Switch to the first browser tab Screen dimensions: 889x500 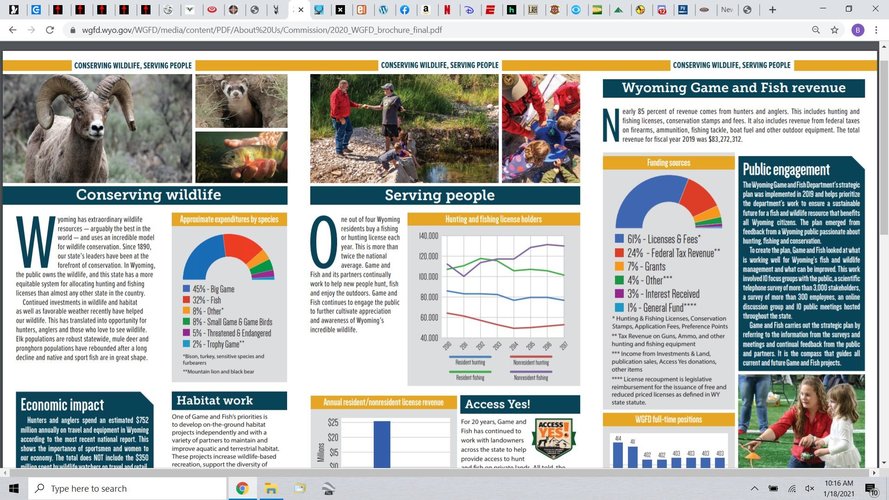(x=14, y=10)
